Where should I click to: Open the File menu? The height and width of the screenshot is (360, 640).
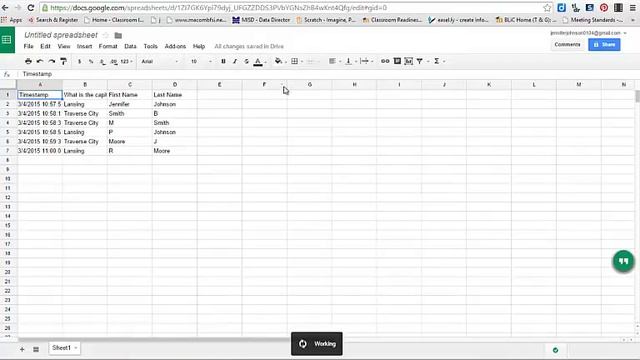28,46
